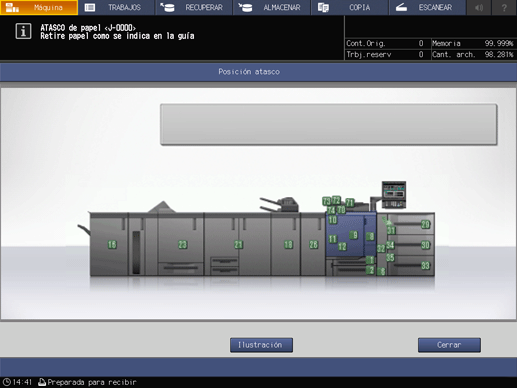Click the info icon beside ATASCO message
Viewport: 517px width, 388px height.
[23, 32]
